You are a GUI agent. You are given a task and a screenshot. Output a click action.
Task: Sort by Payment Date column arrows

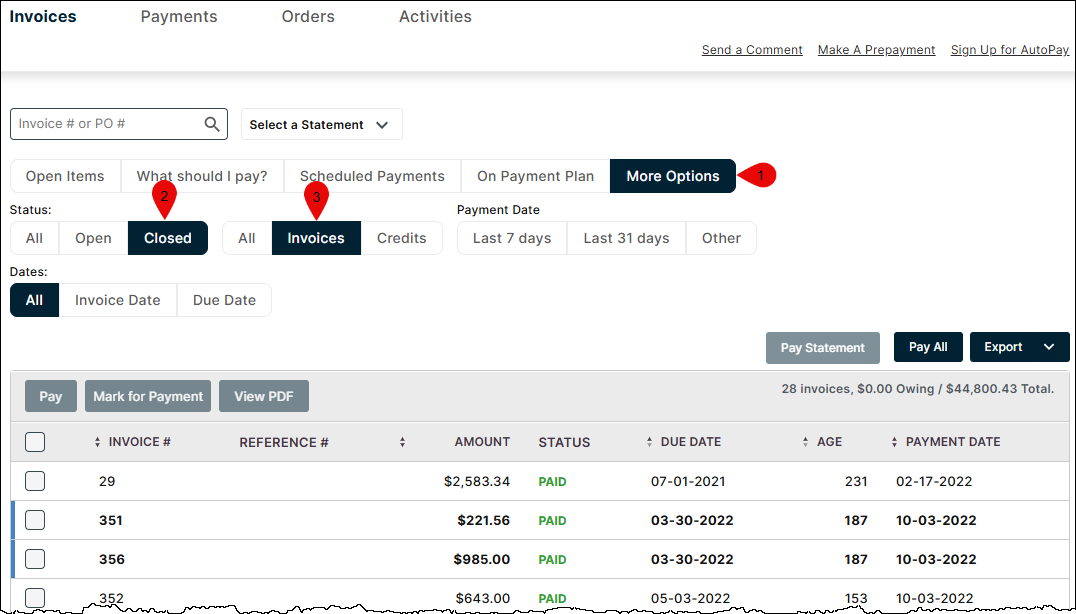coord(894,442)
